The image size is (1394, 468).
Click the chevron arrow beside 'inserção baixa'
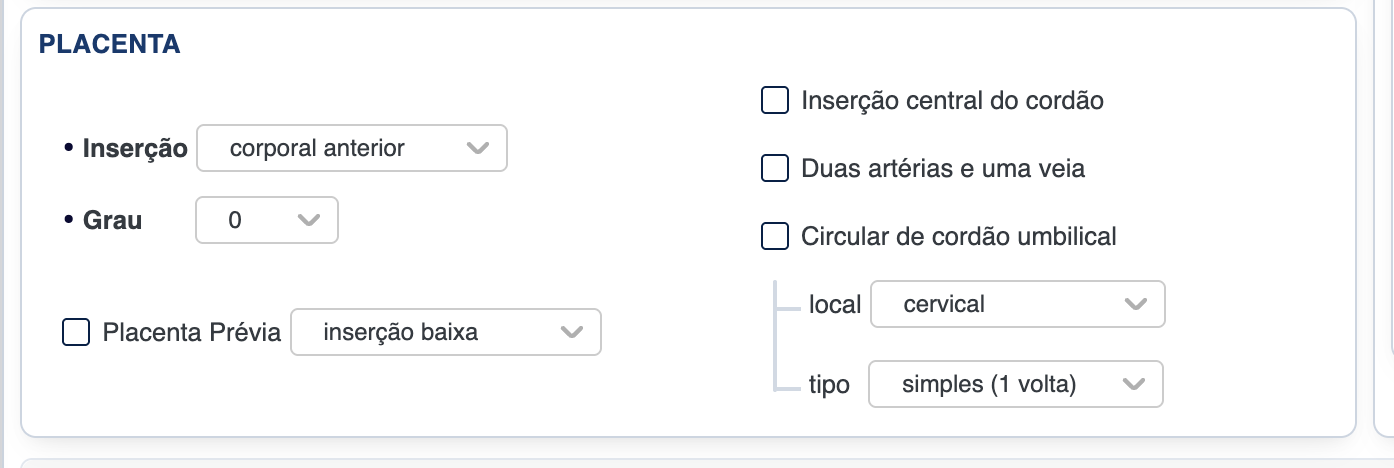(571, 332)
